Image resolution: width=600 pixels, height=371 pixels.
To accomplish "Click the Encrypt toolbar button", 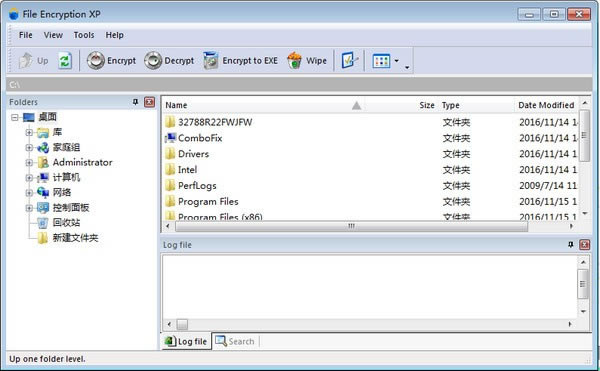I will point(111,60).
